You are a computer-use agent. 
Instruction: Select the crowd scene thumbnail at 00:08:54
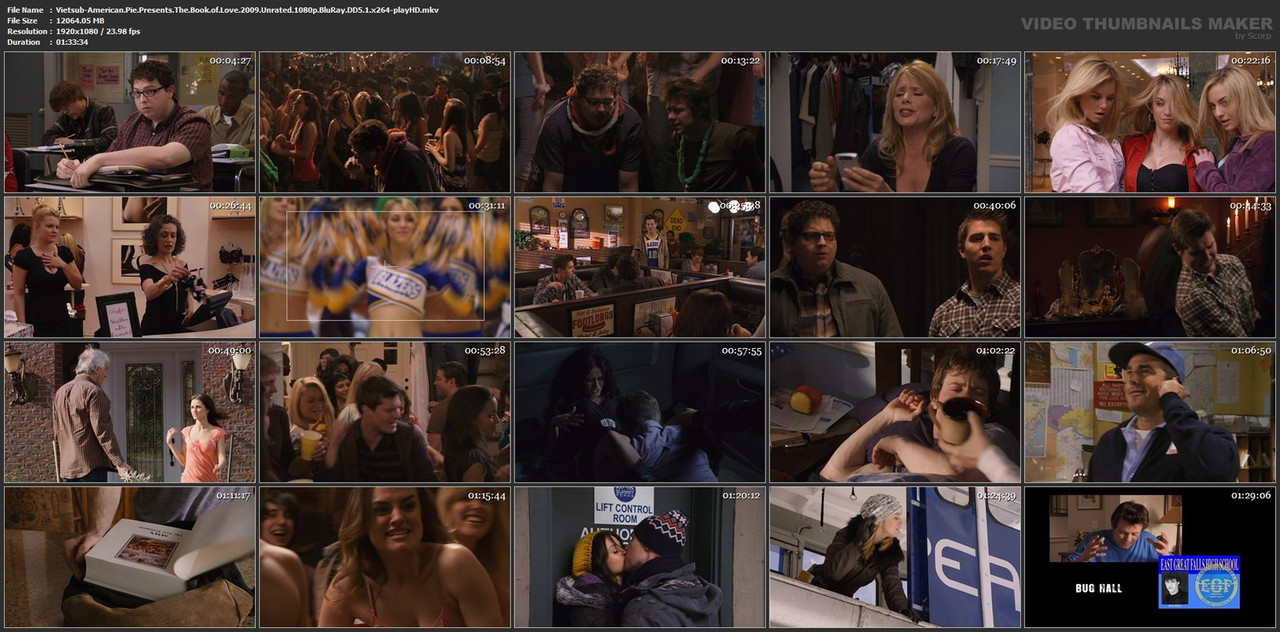click(x=385, y=122)
